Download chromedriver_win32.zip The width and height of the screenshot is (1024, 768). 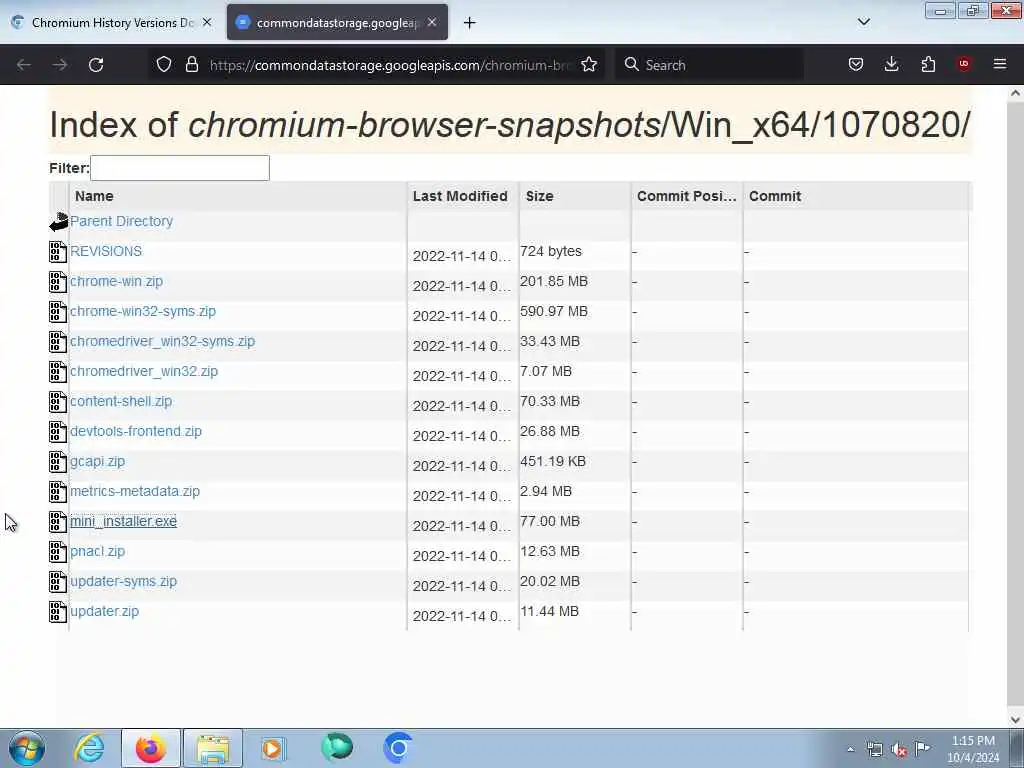144,372
